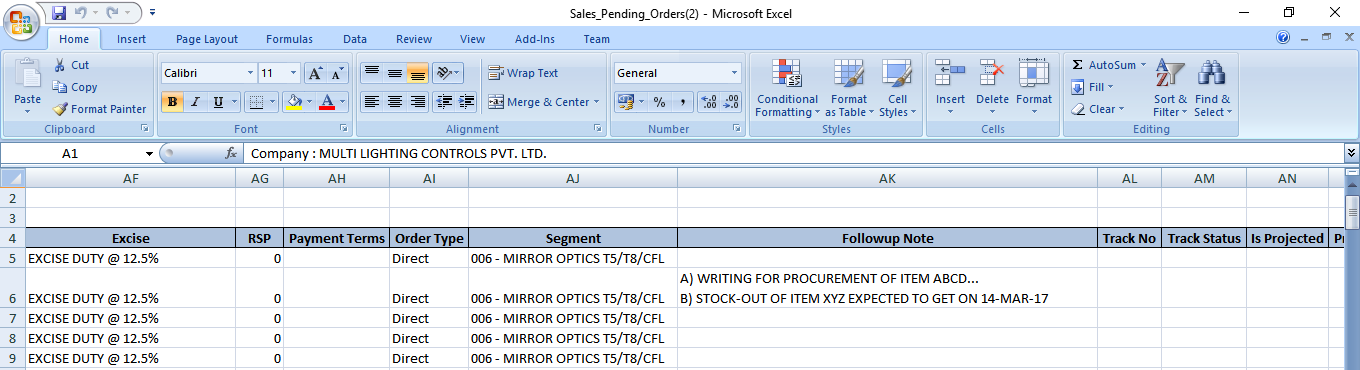Screen dimensions: 1360x370
Task: Open the General number format dropdown
Action: click(735, 73)
